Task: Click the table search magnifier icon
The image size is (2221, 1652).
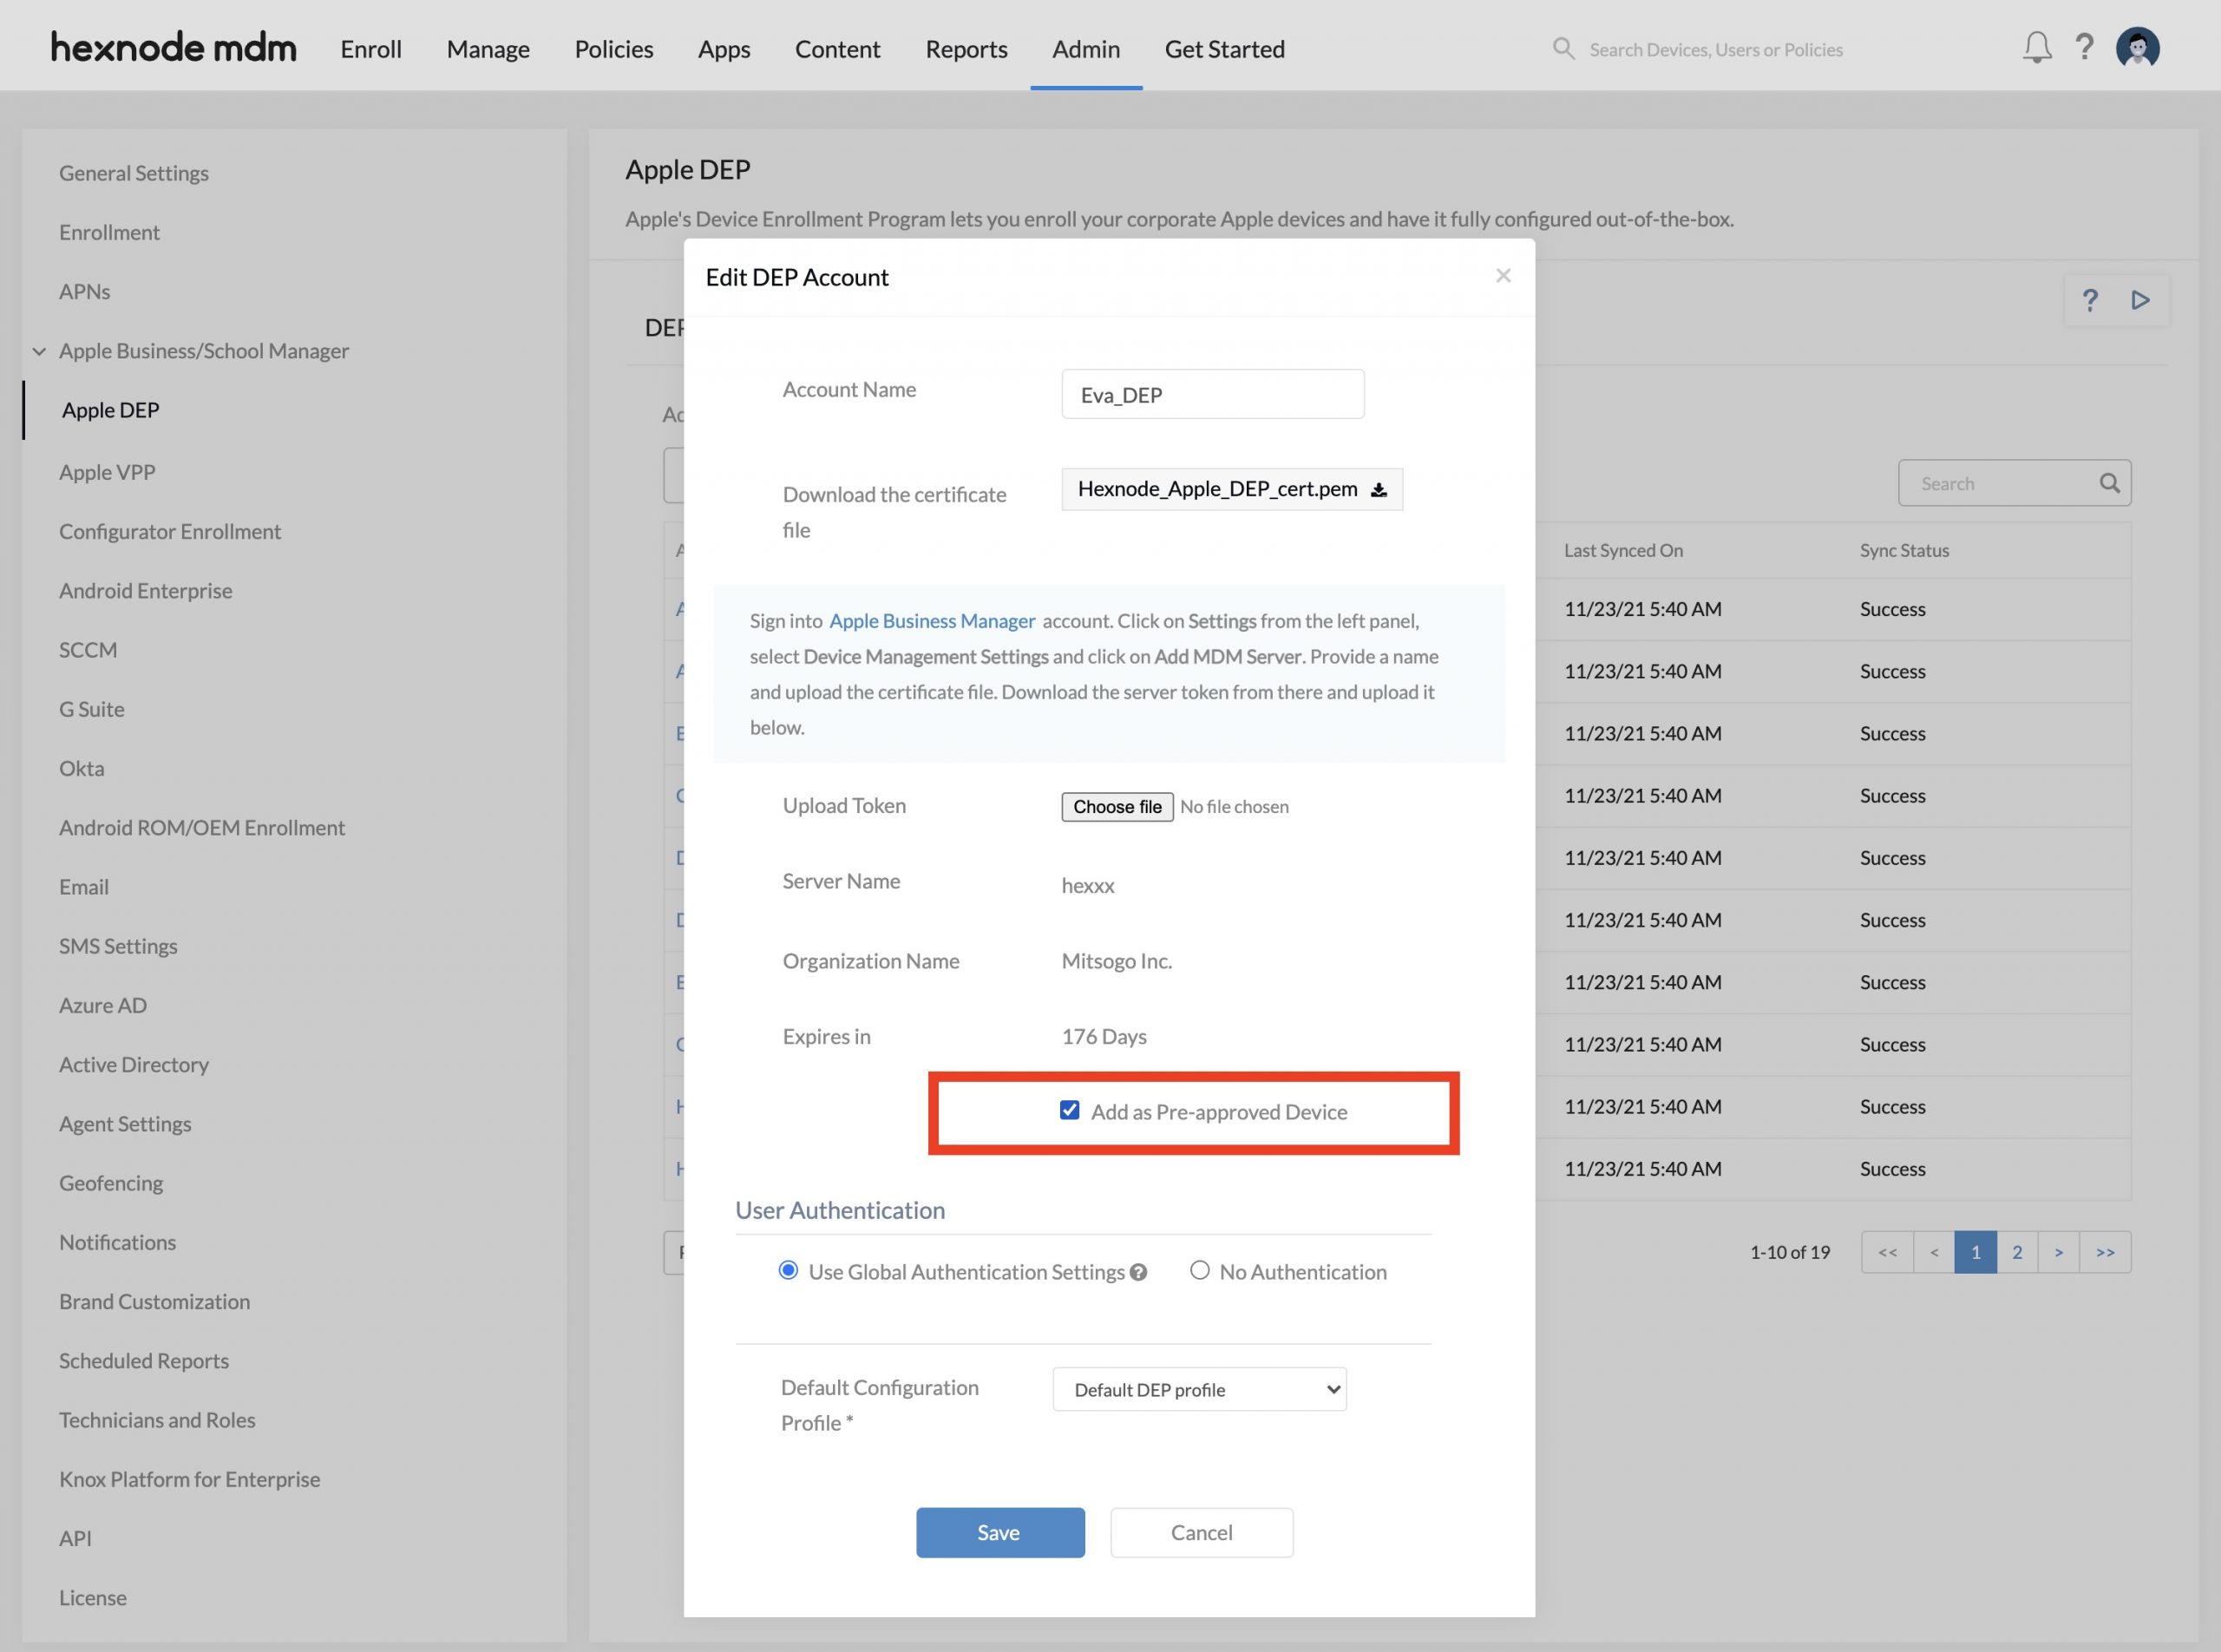Action: coord(2109,483)
